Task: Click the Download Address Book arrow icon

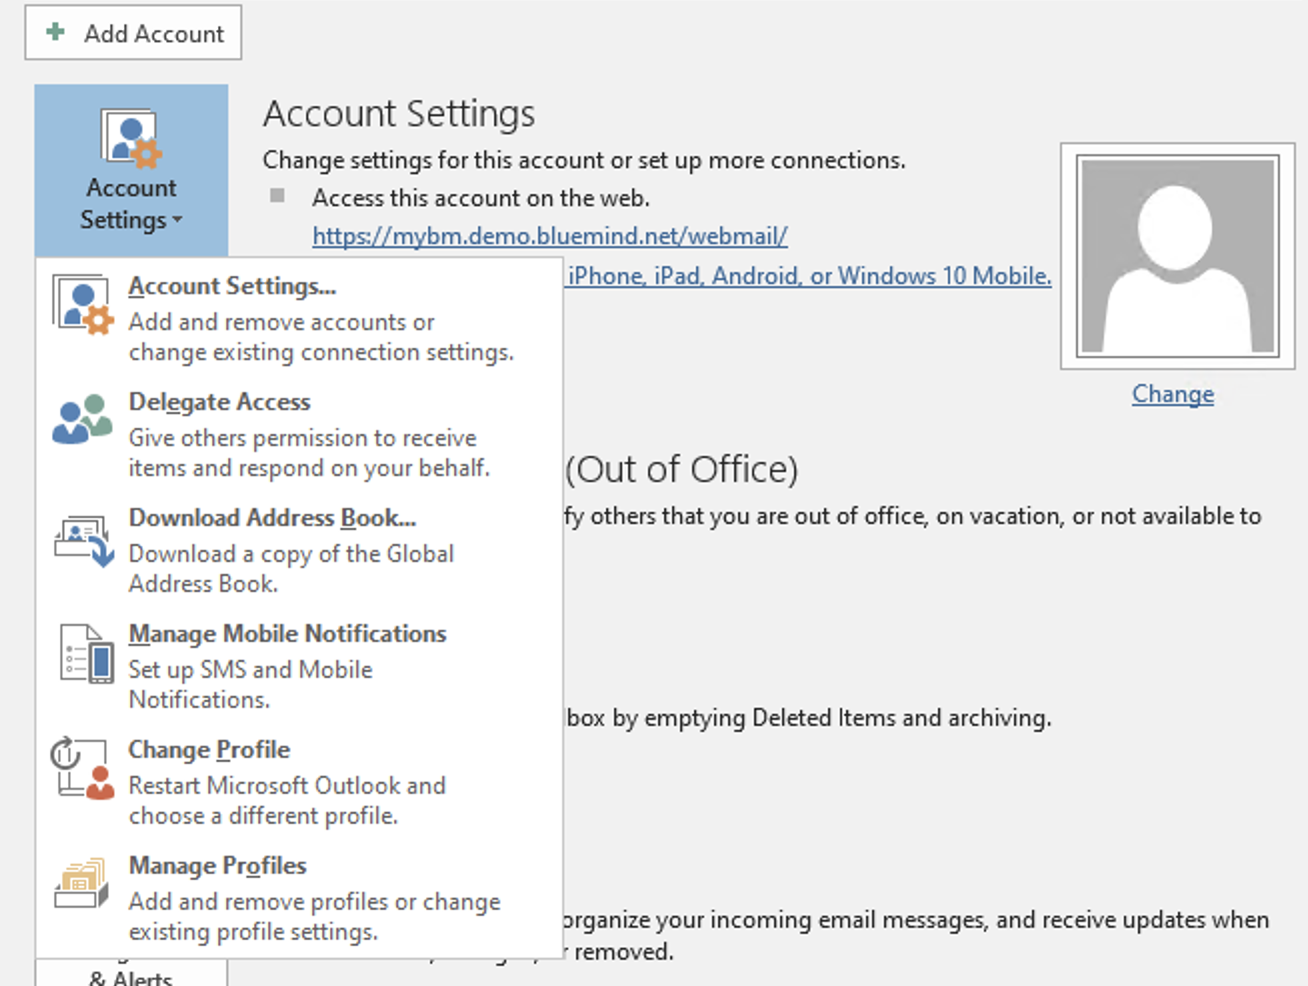Action: point(83,540)
